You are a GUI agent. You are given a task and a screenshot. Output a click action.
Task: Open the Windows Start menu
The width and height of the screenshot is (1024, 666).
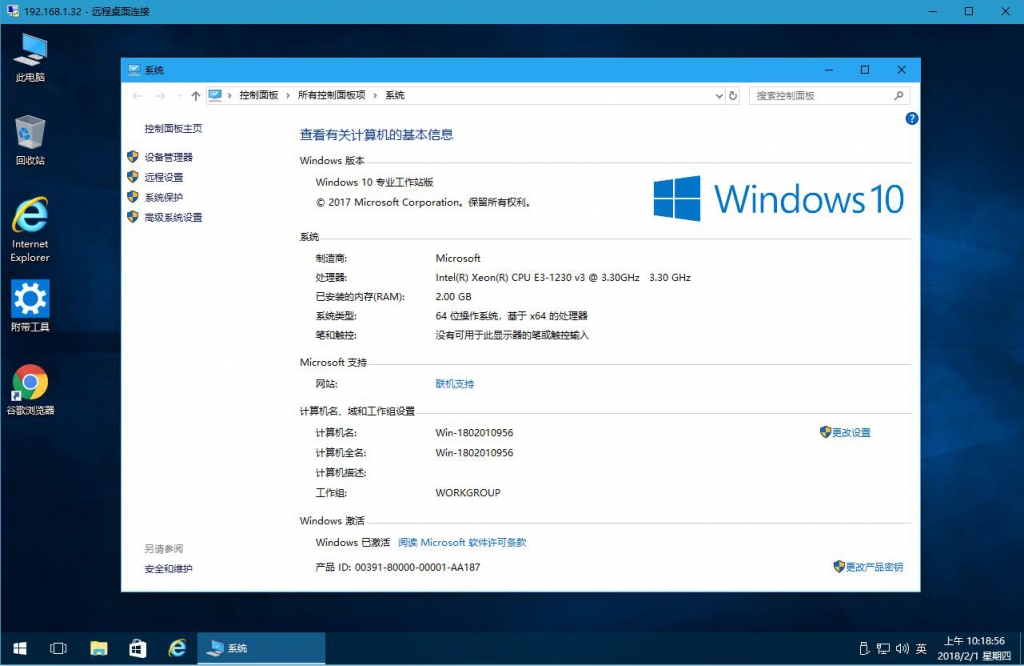tap(20, 648)
